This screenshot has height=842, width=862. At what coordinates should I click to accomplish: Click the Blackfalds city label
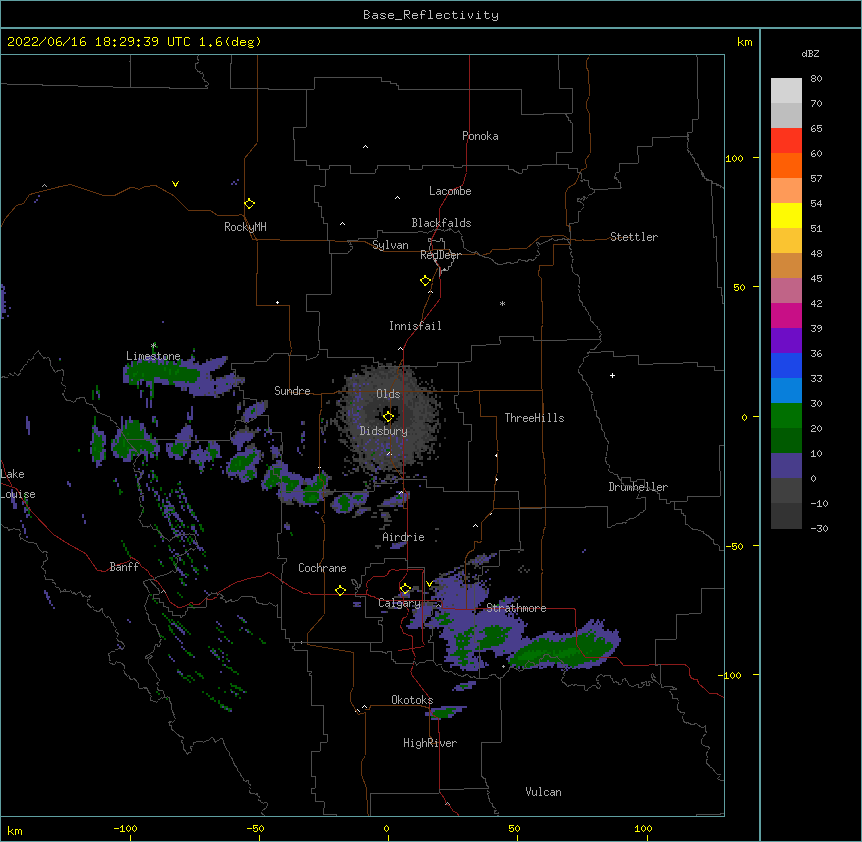[441, 223]
